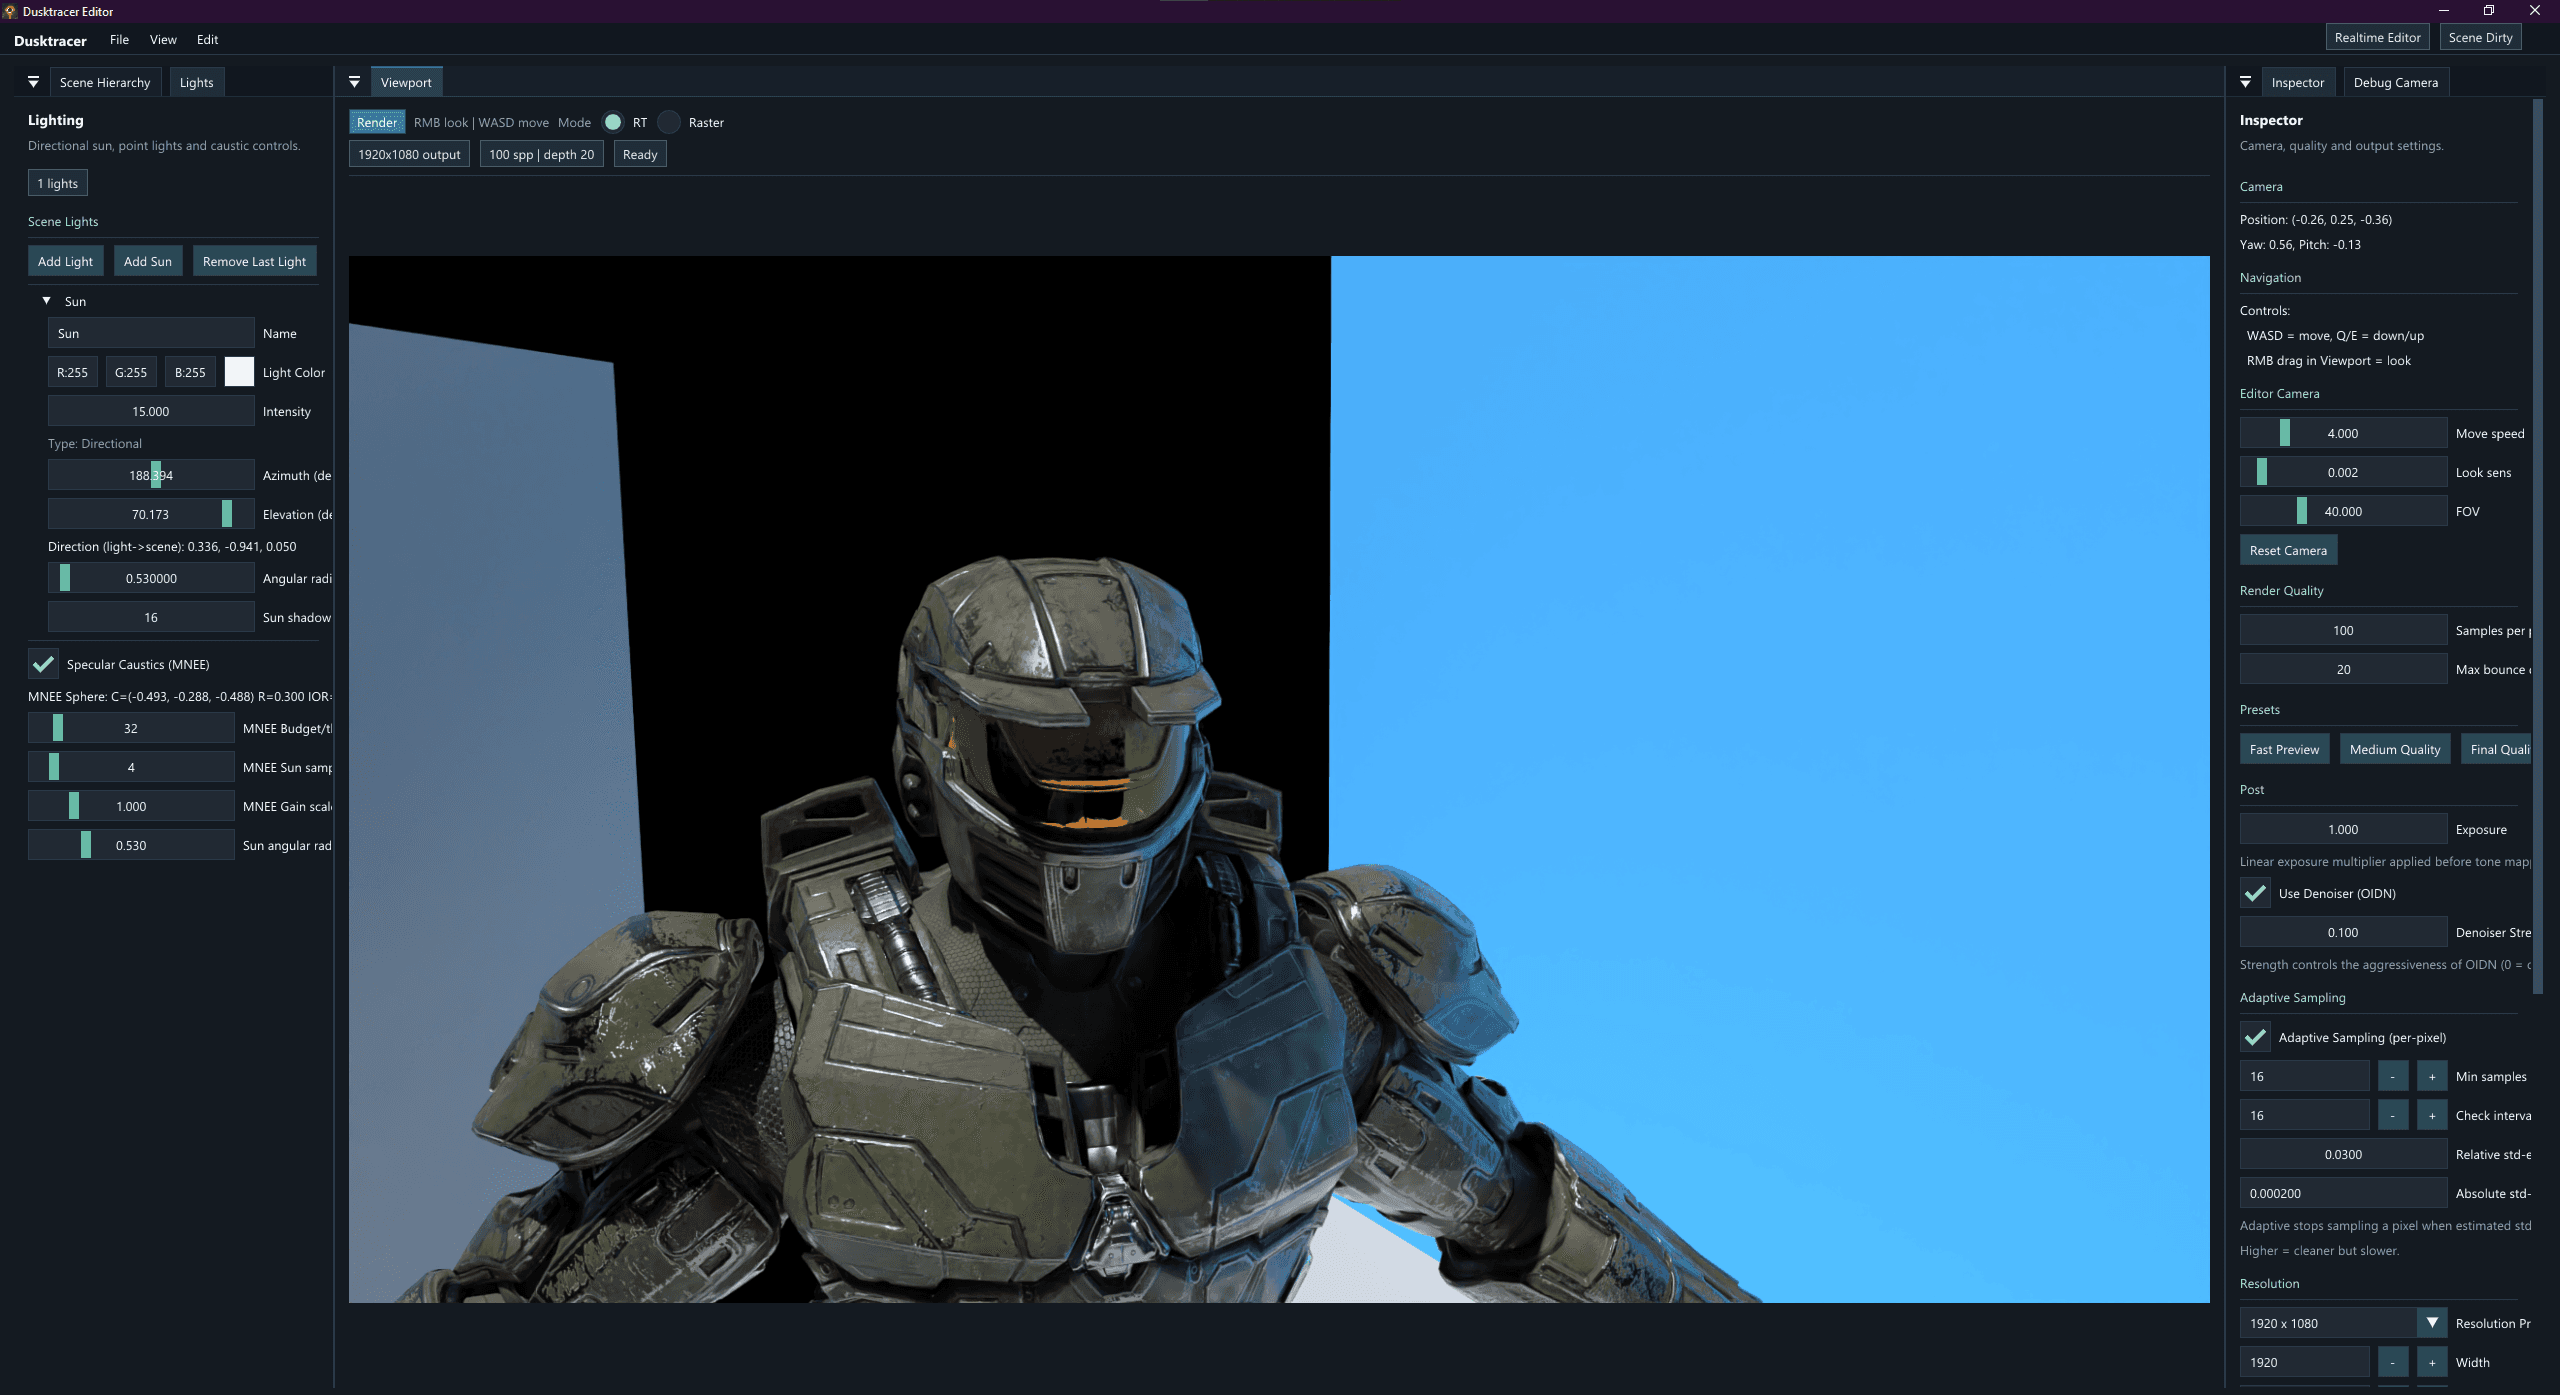2560x1395 pixels.
Task: Switch to the Scene Hierarchy tab
Action: (x=105, y=82)
